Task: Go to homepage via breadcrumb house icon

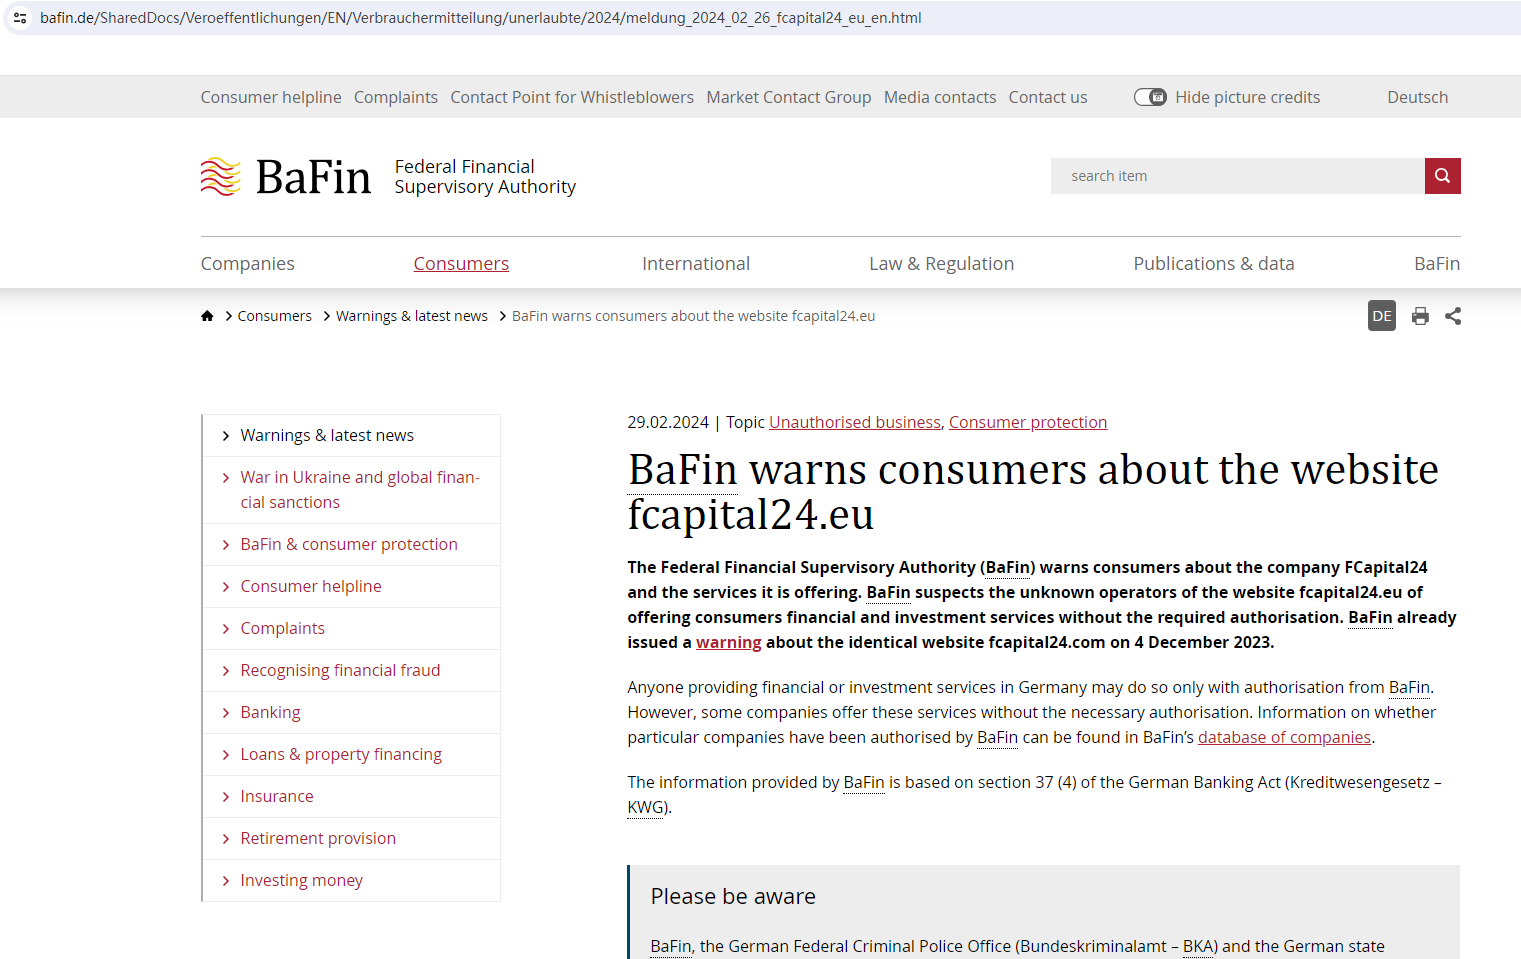Action: point(207,316)
